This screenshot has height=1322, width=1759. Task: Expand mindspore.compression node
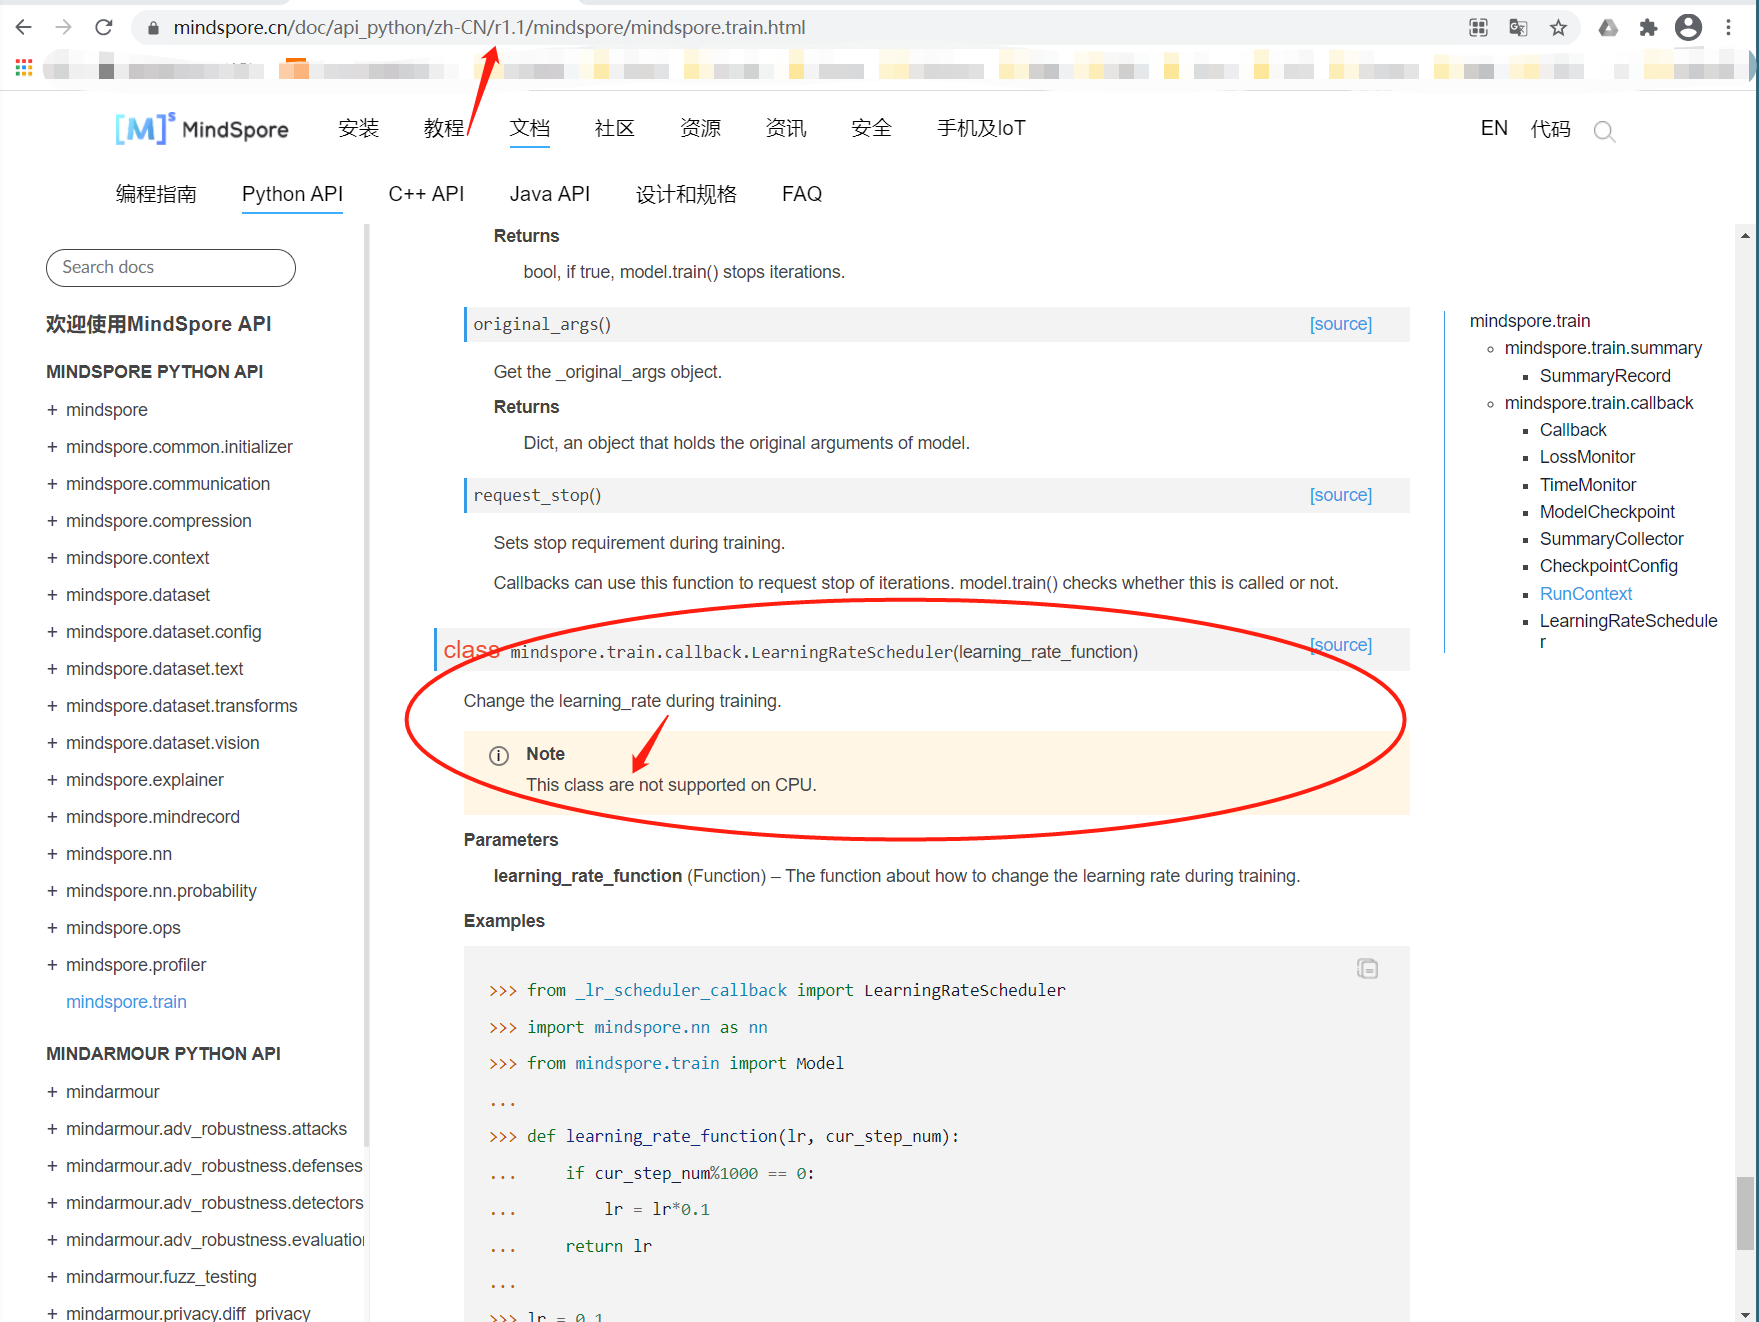tap(52, 521)
